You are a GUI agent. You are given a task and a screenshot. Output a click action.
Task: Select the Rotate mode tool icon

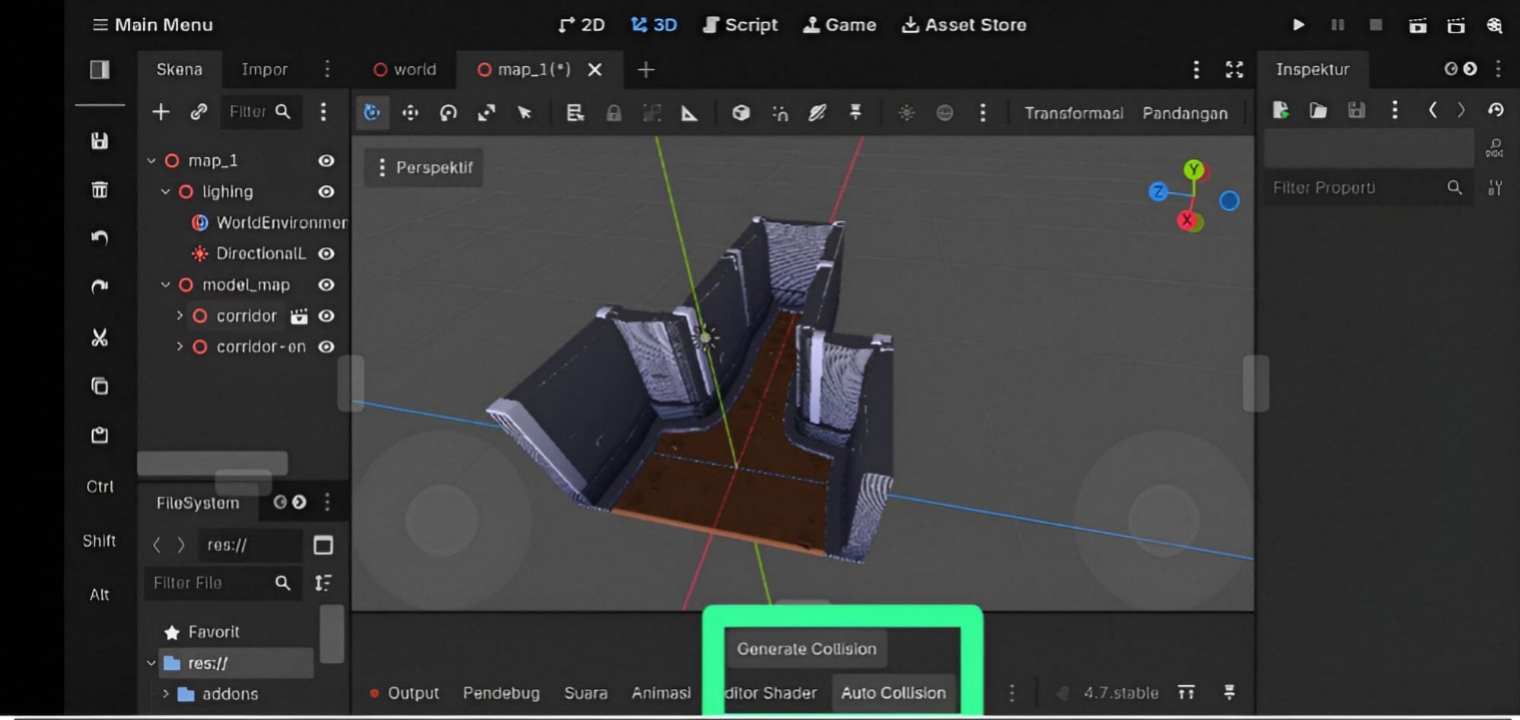point(448,113)
